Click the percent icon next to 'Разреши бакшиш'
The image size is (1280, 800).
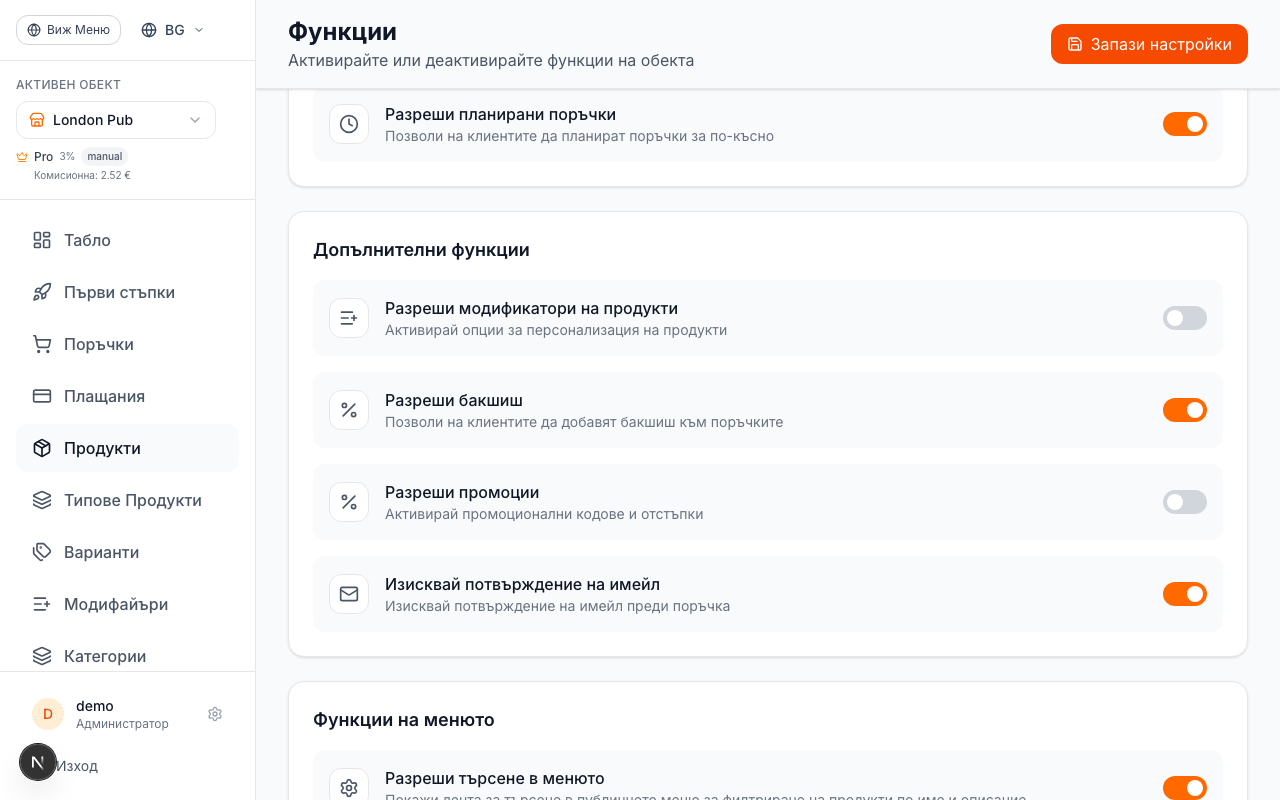tap(349, 410)
